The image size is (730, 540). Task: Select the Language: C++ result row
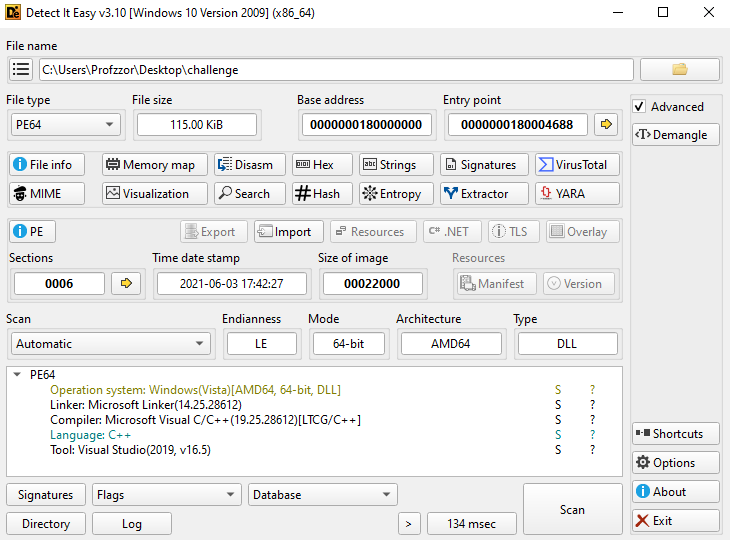[x=314, y=434]
